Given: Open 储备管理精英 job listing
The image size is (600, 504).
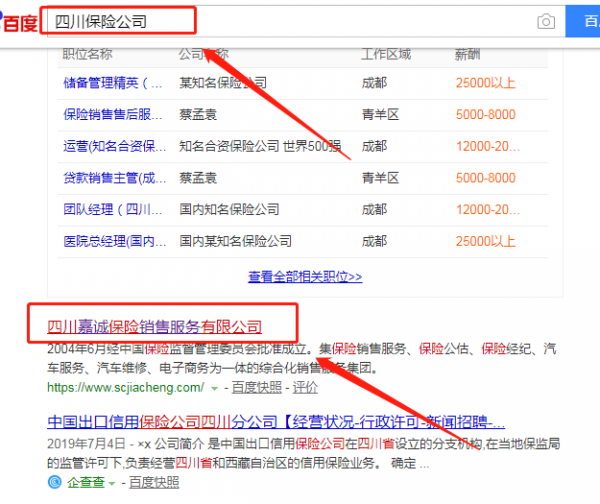Looking at the screenshot, I should (x=112, y=83).
